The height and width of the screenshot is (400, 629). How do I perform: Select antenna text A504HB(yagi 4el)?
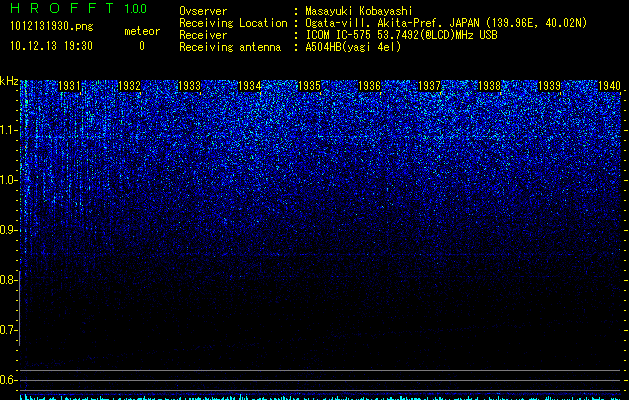(353, 47)
